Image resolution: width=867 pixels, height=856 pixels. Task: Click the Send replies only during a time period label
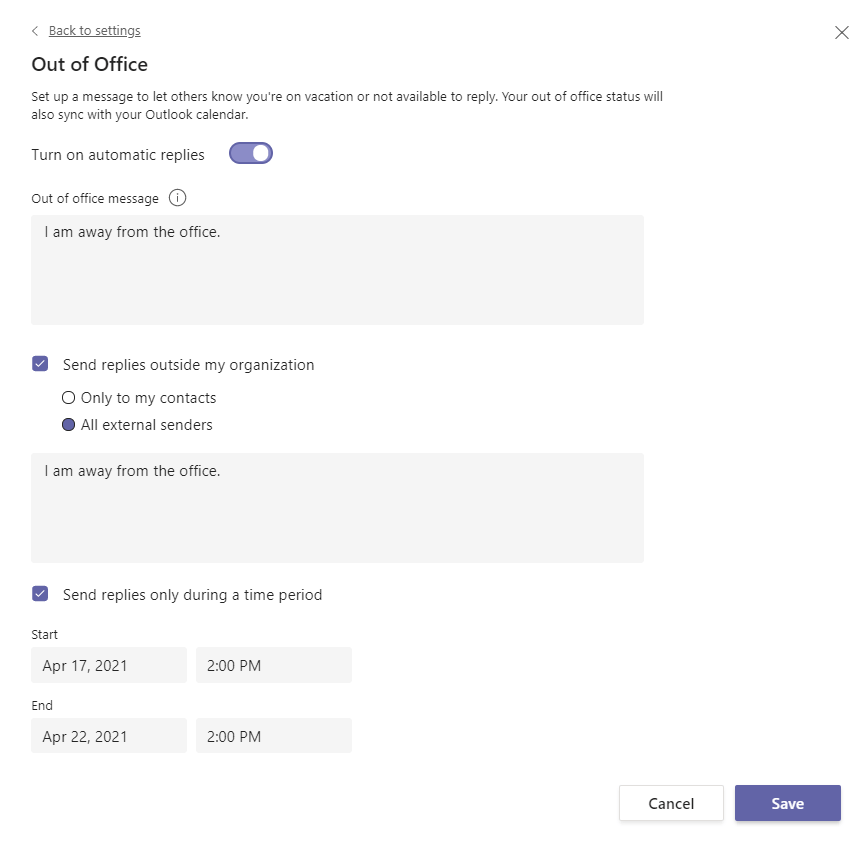[192, 595]
